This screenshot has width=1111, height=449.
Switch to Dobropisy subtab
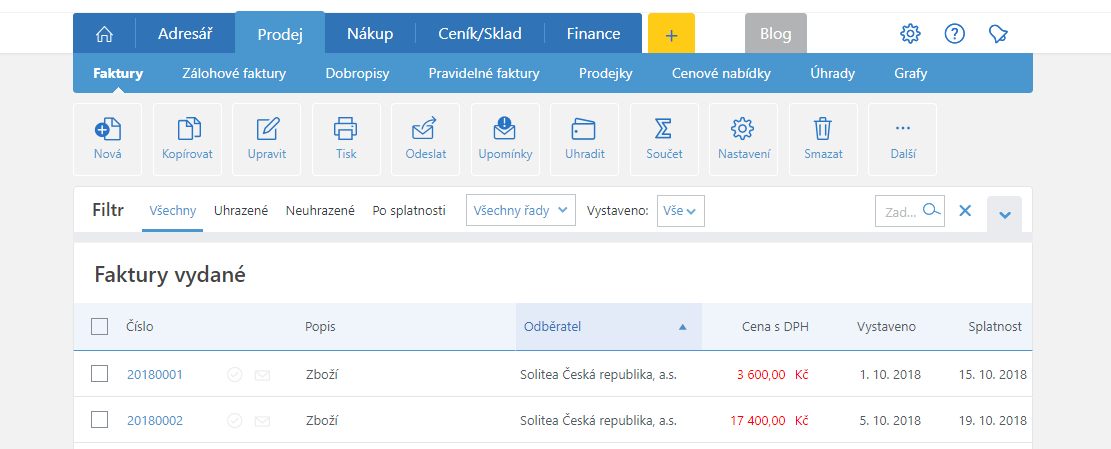(x=357, y=73)
